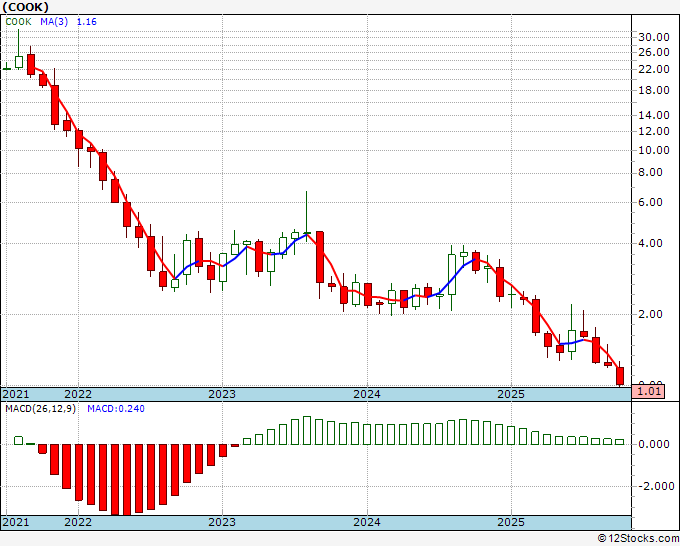Click the first green MACD histogram bar in 2021

(19, 441)
